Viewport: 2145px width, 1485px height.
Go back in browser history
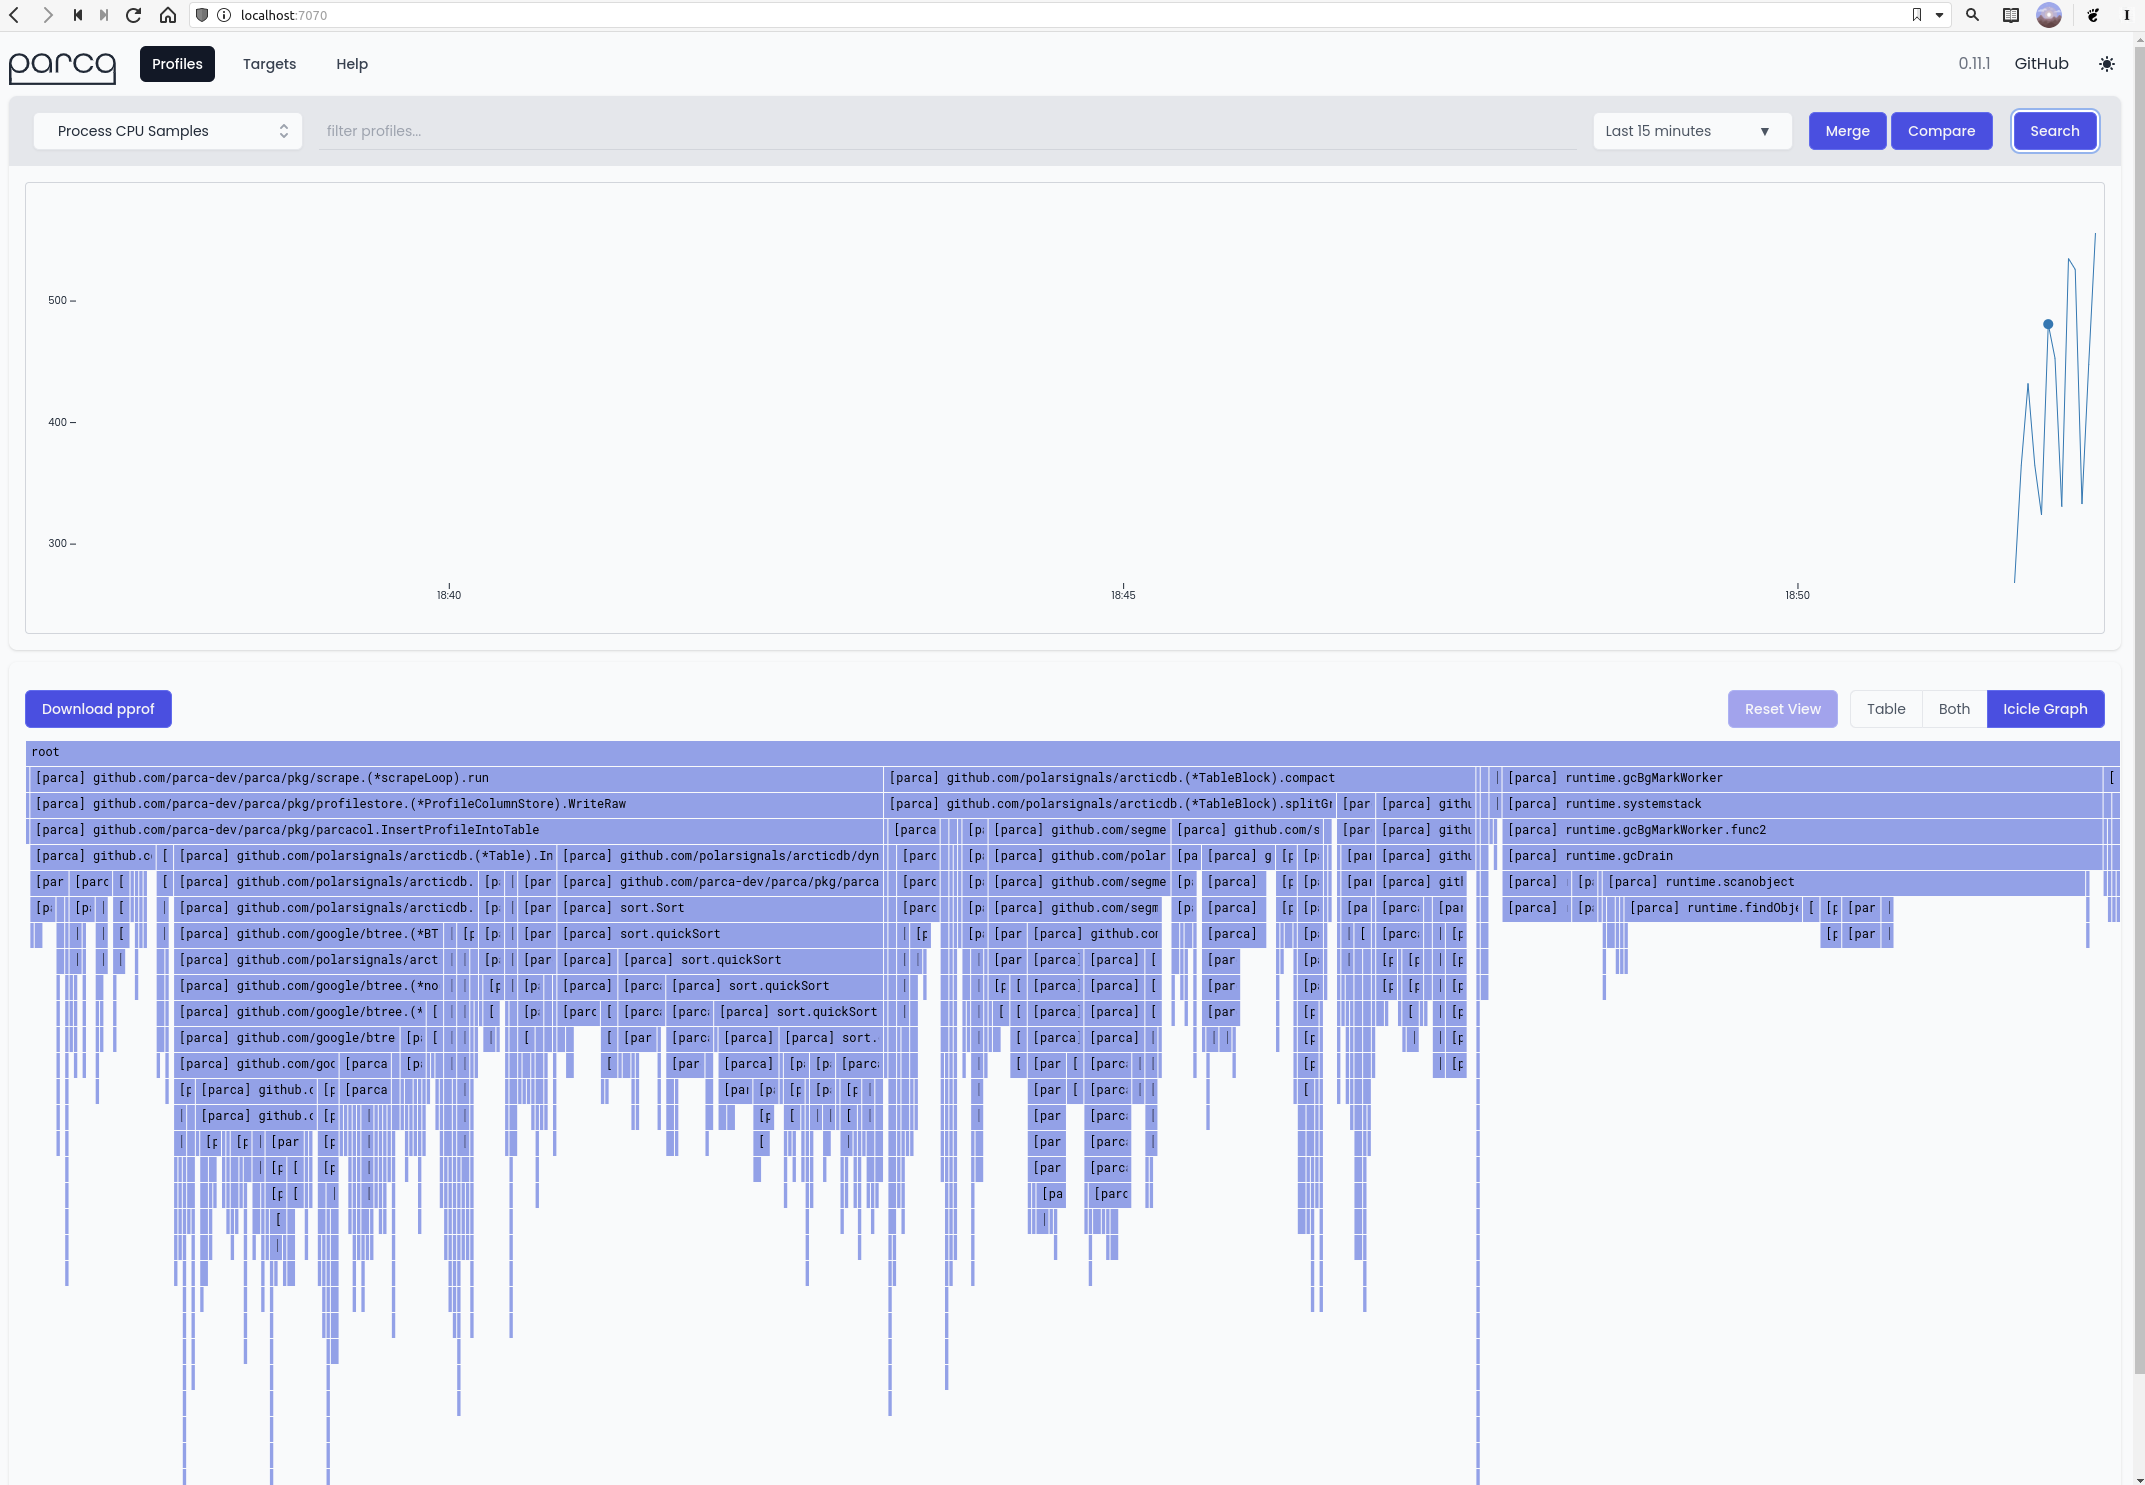[14, 15]
